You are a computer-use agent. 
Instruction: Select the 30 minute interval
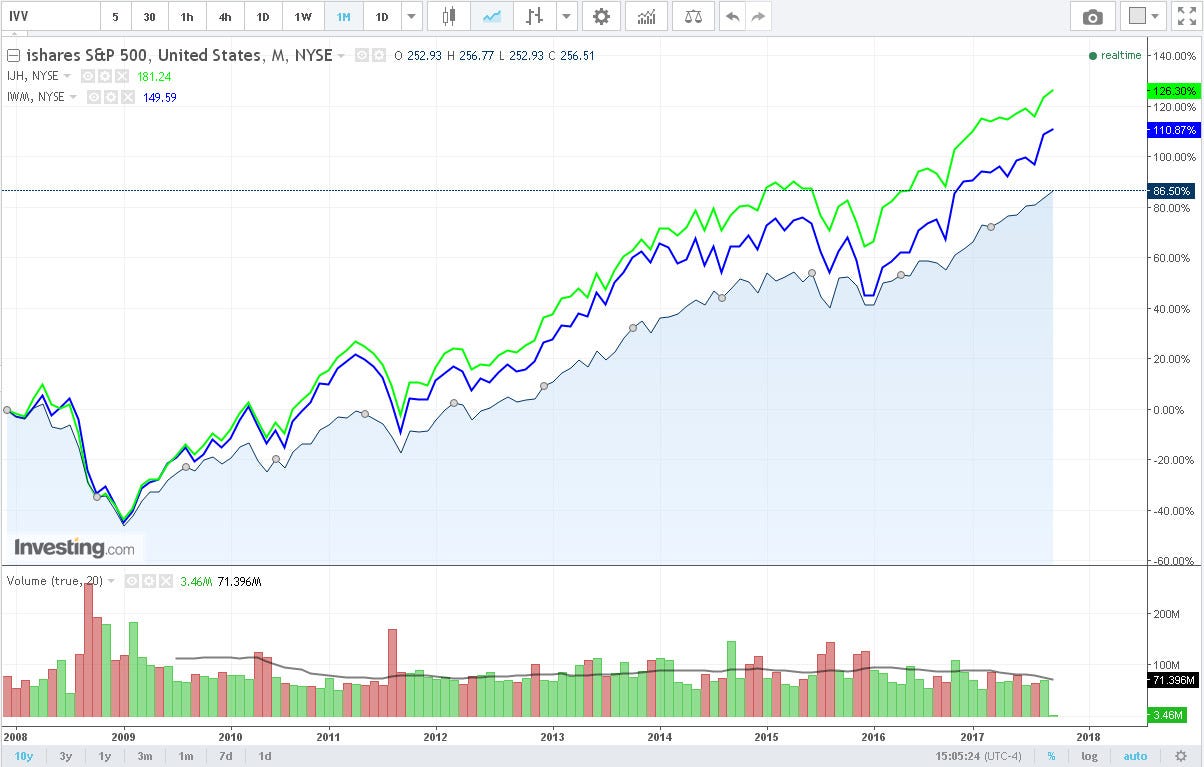[x=149, y=16]
